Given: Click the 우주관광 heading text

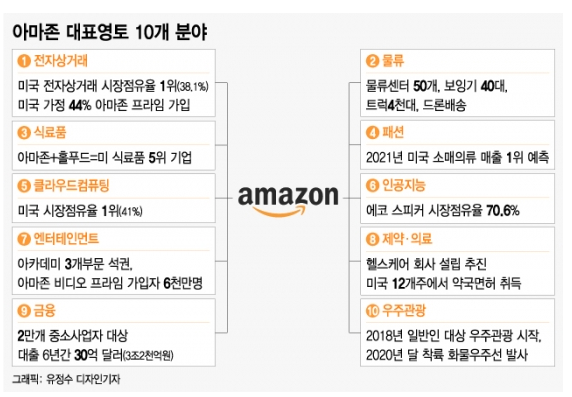Looking at the screenshot, I should tap(404, 311).
